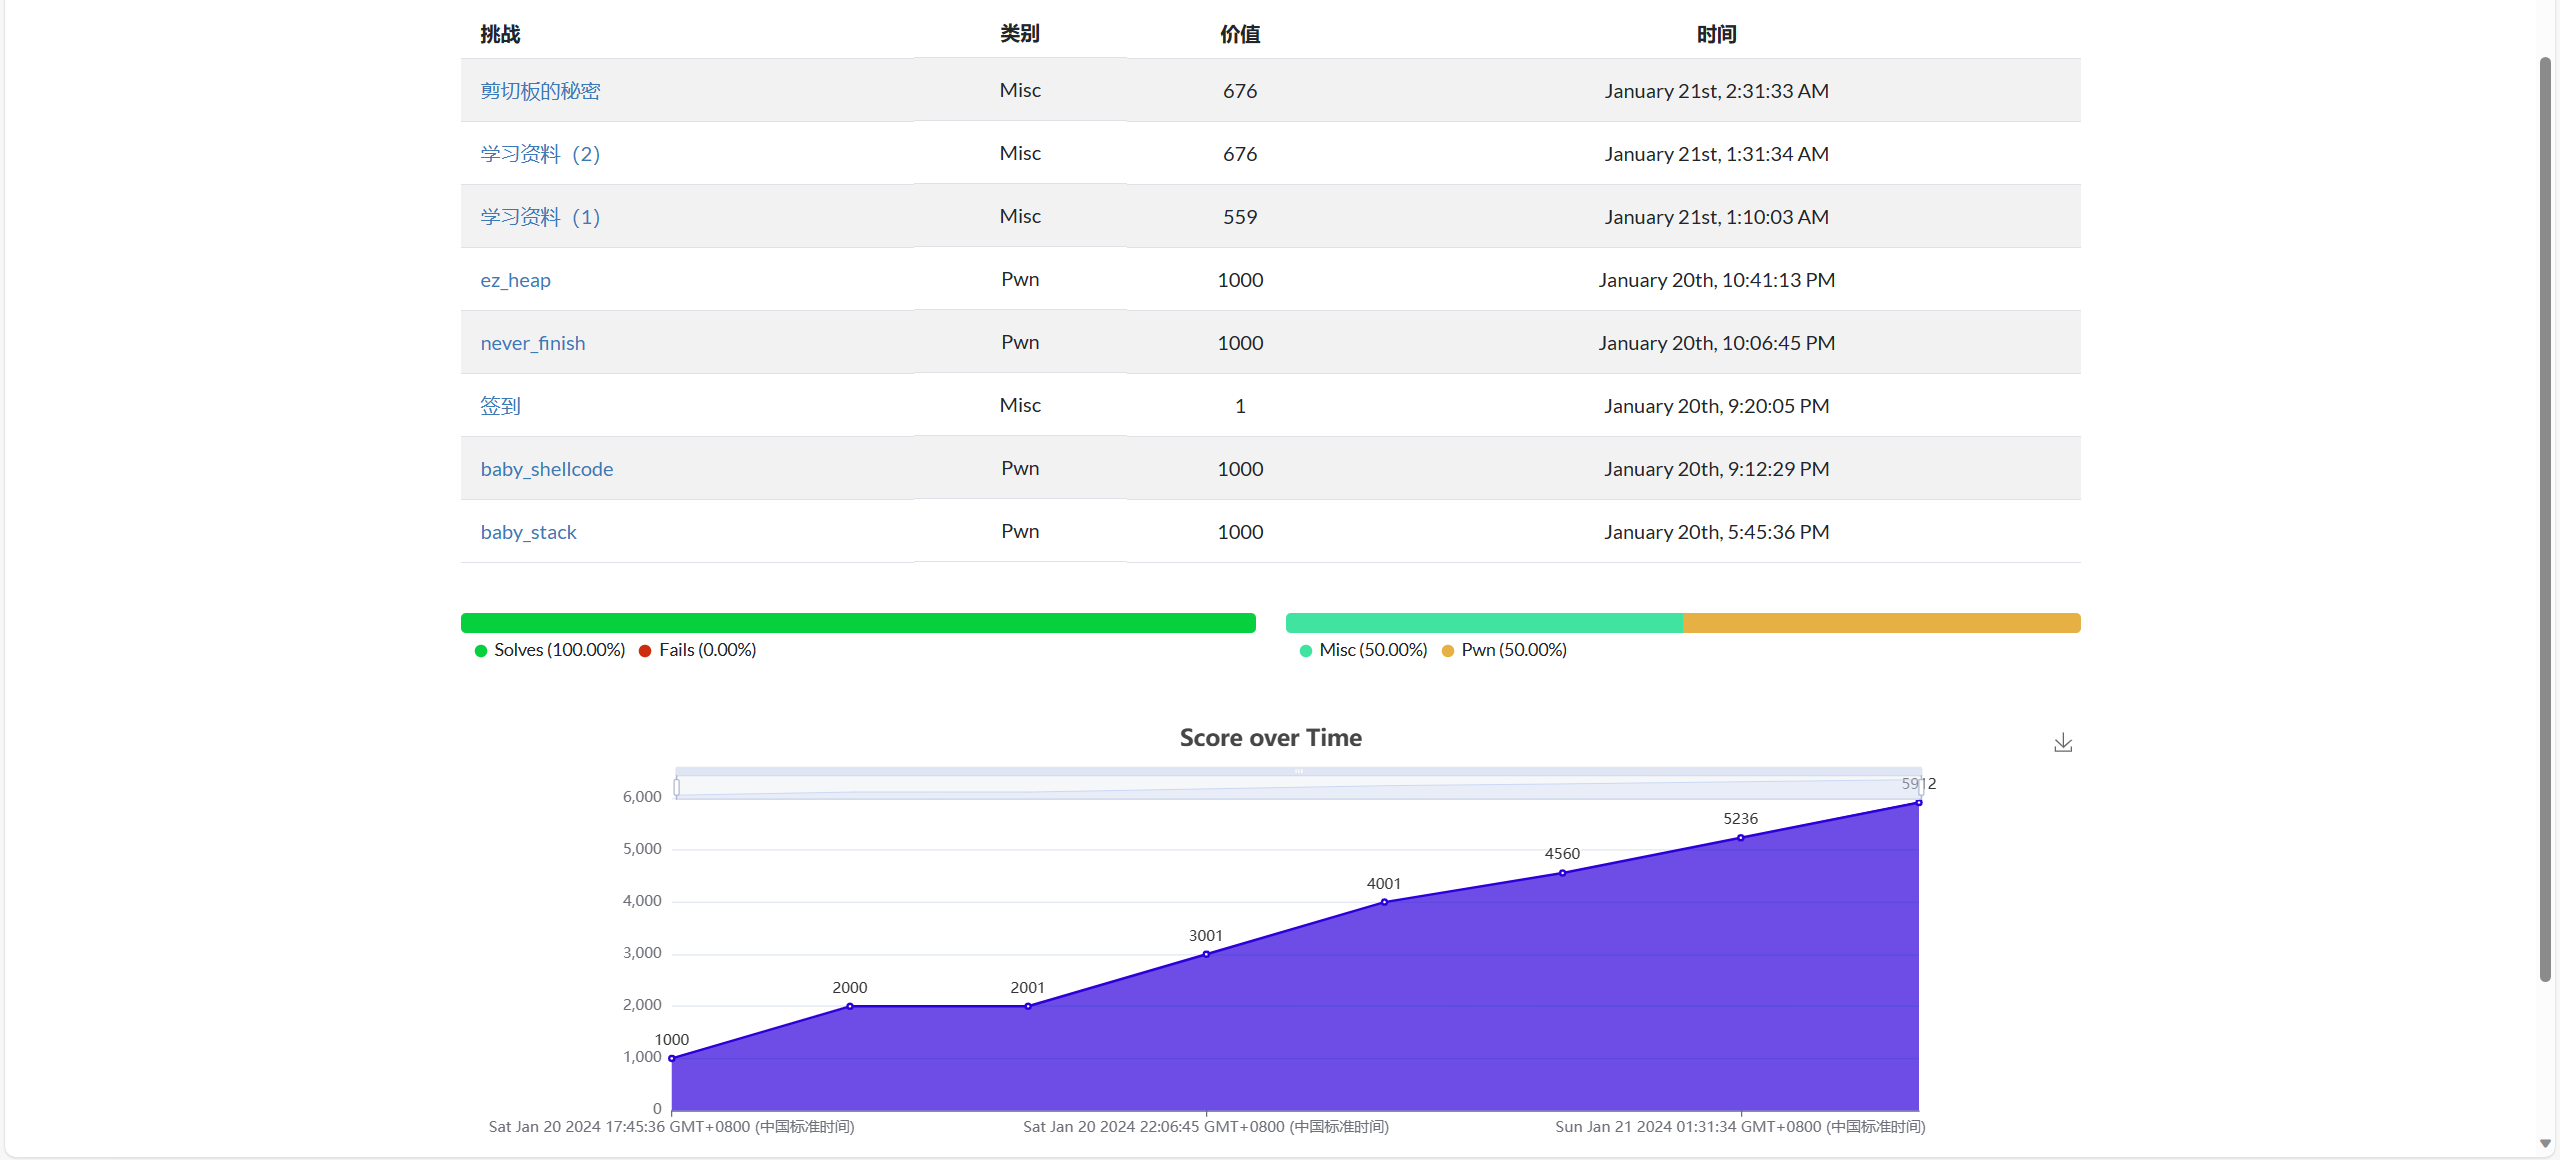2560x1160 pixels.
Task: Open the 学习资料（2）challenge link
Action: coord(540,154)
